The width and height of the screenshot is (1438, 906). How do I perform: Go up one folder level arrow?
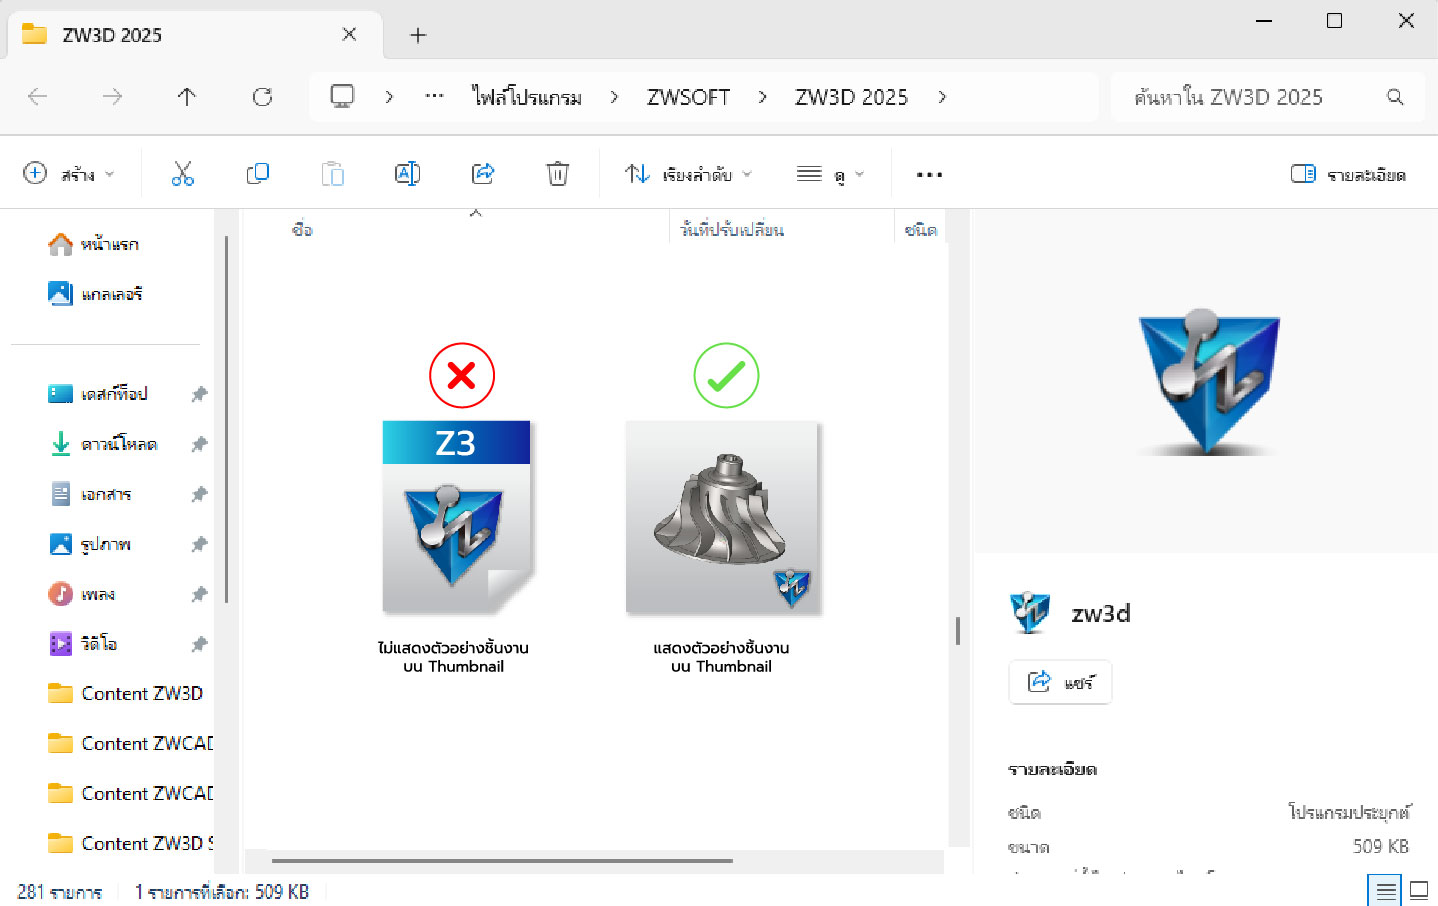(187, 97)
